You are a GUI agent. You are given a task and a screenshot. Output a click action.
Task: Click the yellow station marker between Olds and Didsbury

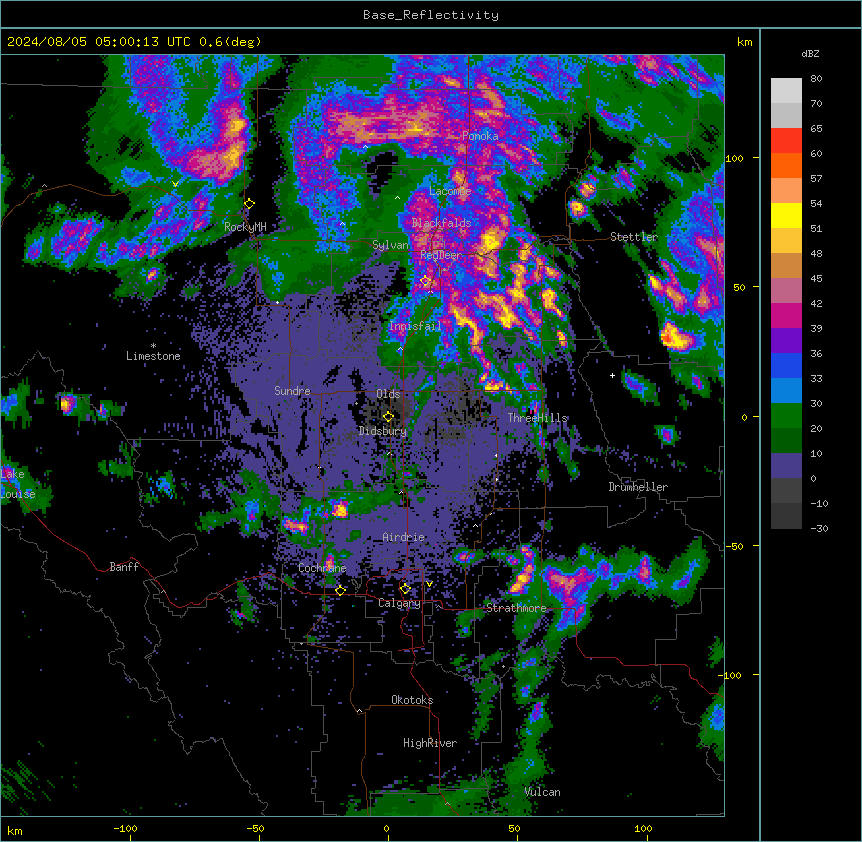[389, 416]
